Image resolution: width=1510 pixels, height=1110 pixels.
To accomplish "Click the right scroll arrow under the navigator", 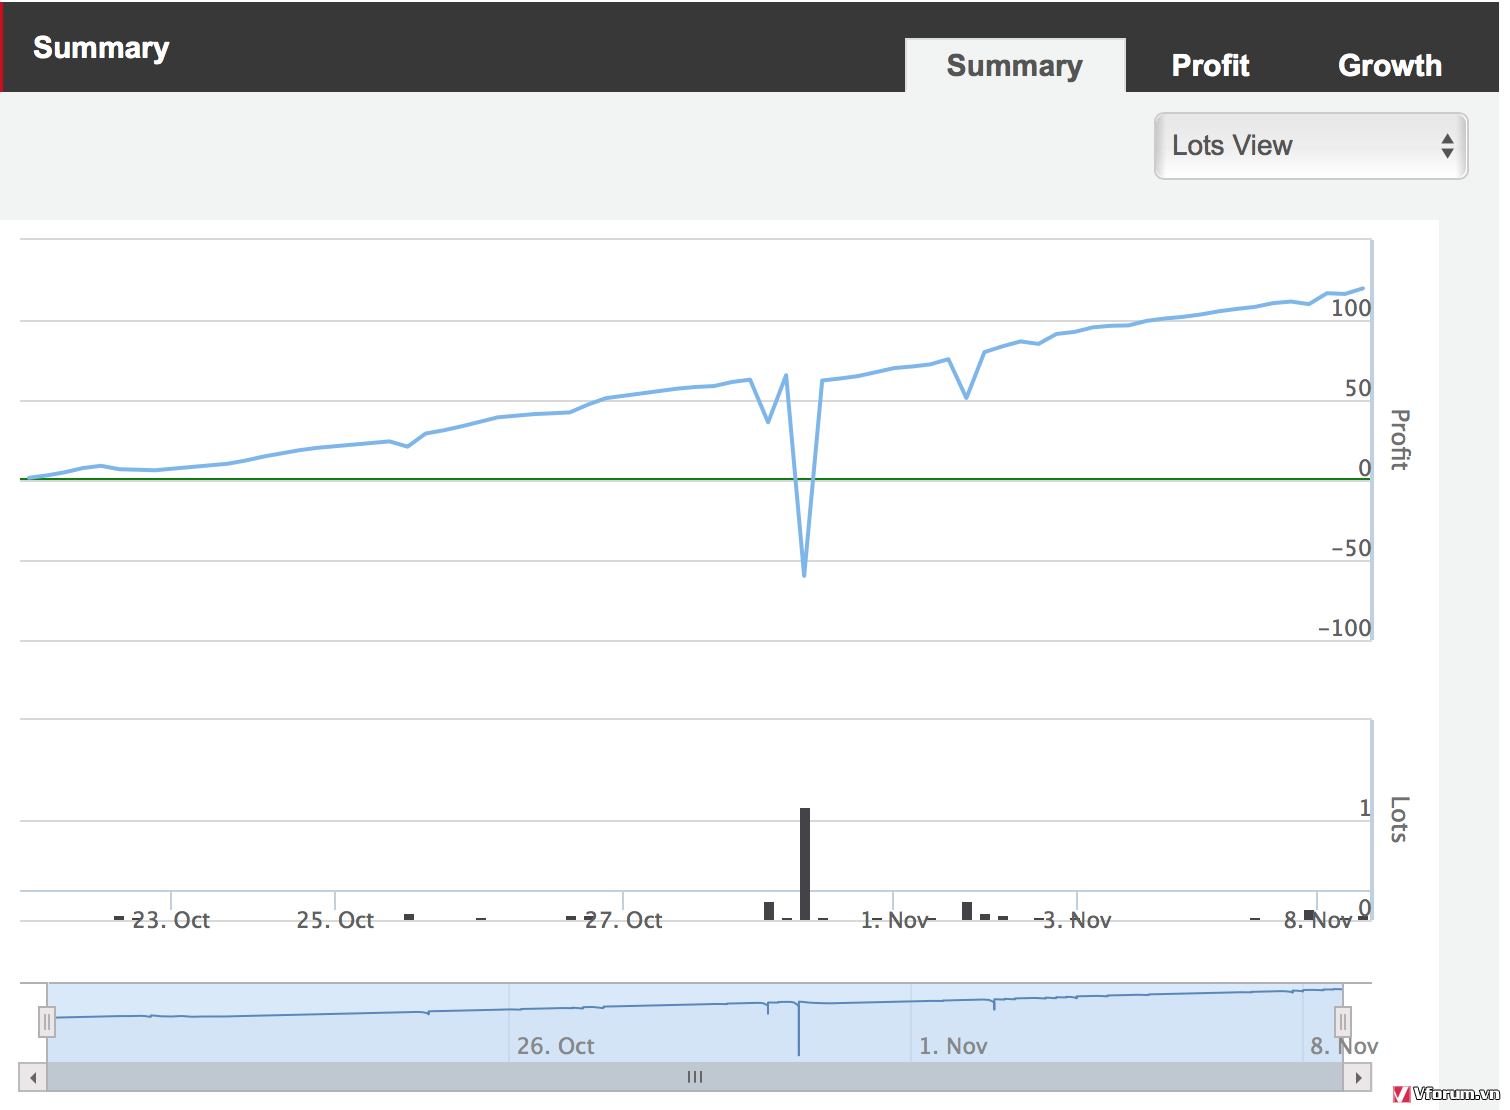I will coord(1357,1078).
